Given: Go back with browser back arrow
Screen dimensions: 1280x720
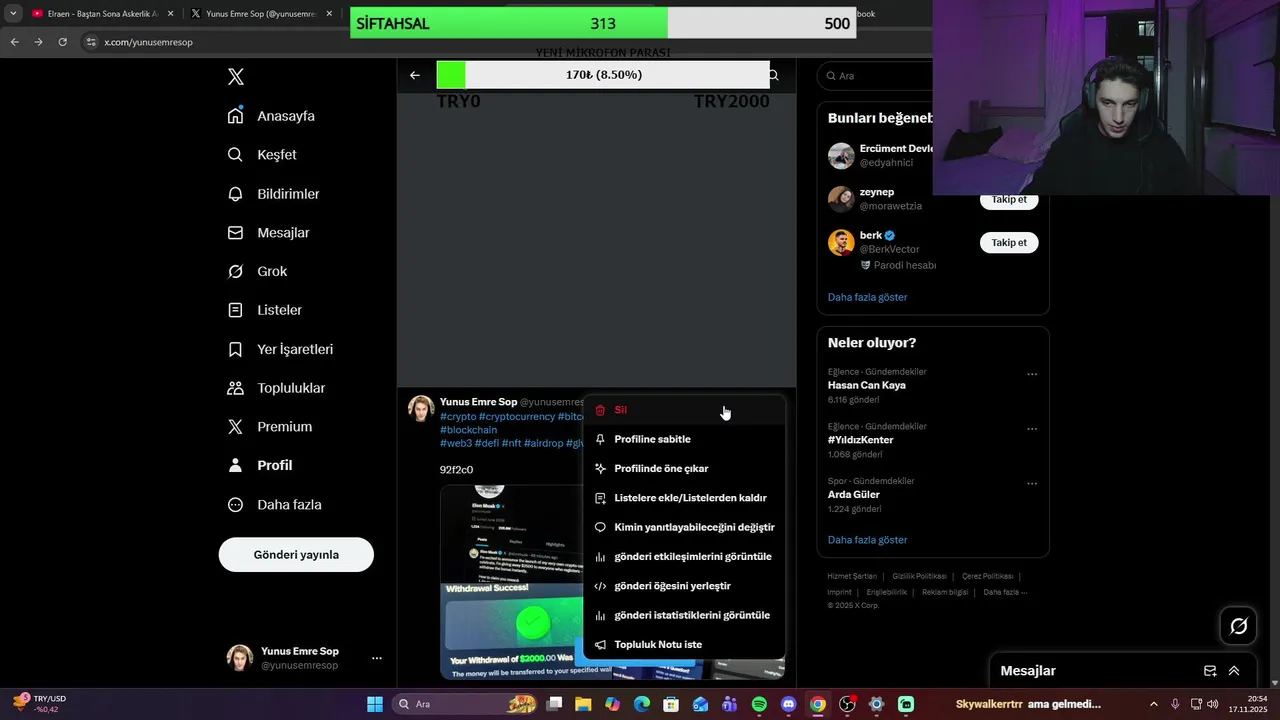Looking at the screenshot, I should [x=14, y=42].
